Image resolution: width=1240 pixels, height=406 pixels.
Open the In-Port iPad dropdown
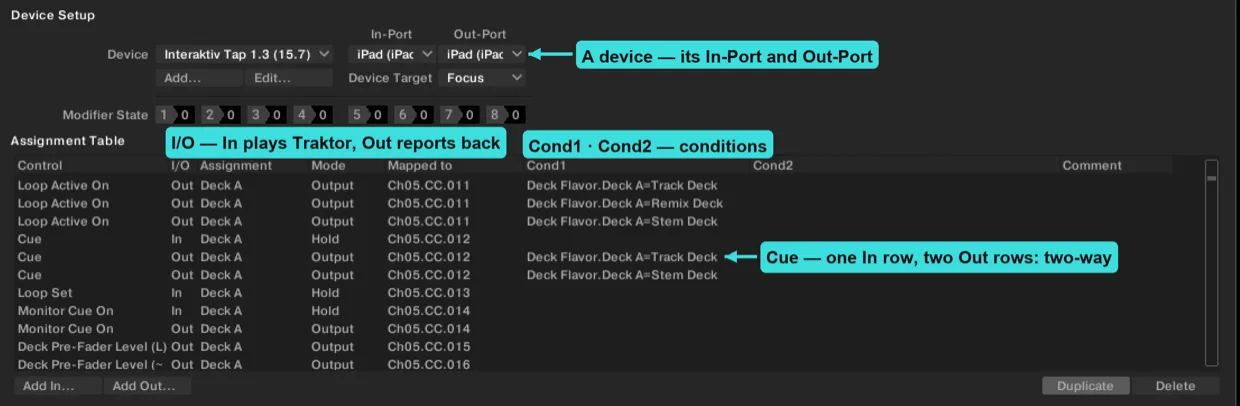point(391,54)
